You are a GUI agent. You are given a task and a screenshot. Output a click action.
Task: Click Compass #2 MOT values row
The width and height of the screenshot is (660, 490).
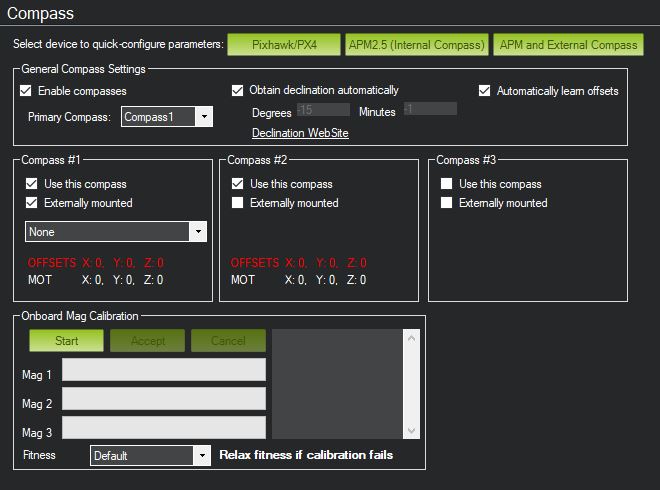click(298, 280)
